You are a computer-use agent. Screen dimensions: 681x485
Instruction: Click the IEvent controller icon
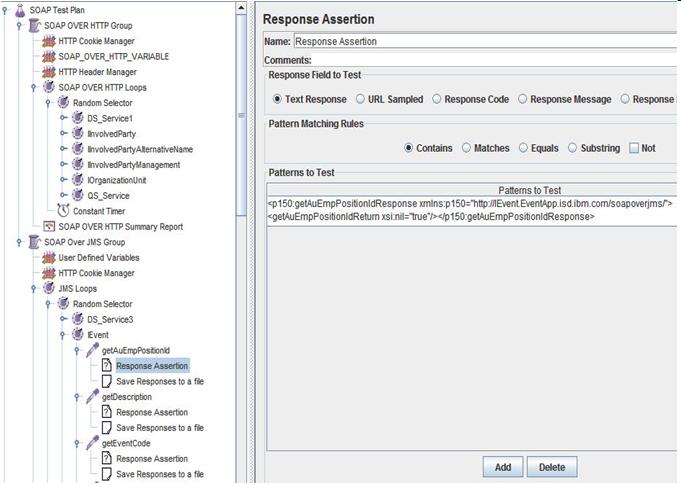tap(78, 335)
